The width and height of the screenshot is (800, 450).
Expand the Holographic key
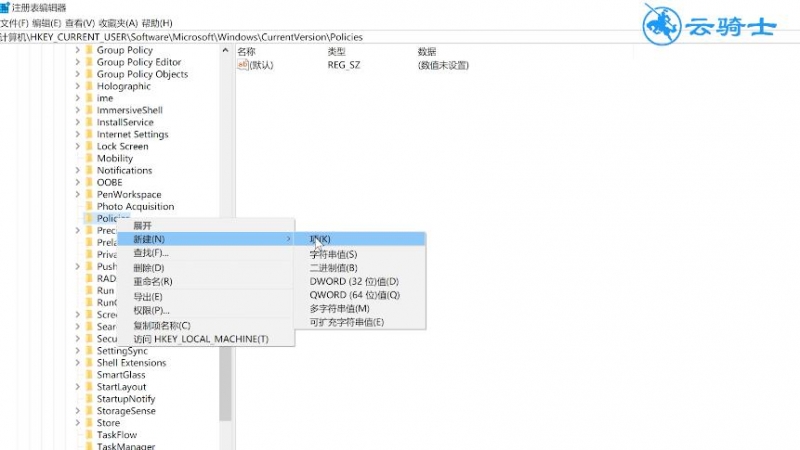pyautogui.click(x=78, y=86)
